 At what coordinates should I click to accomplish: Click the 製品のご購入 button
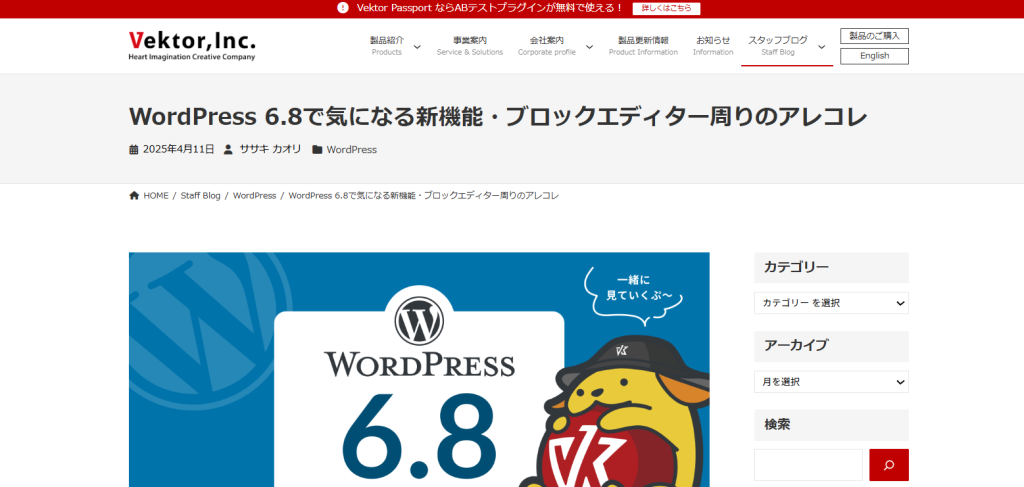[x=874, y=36]
